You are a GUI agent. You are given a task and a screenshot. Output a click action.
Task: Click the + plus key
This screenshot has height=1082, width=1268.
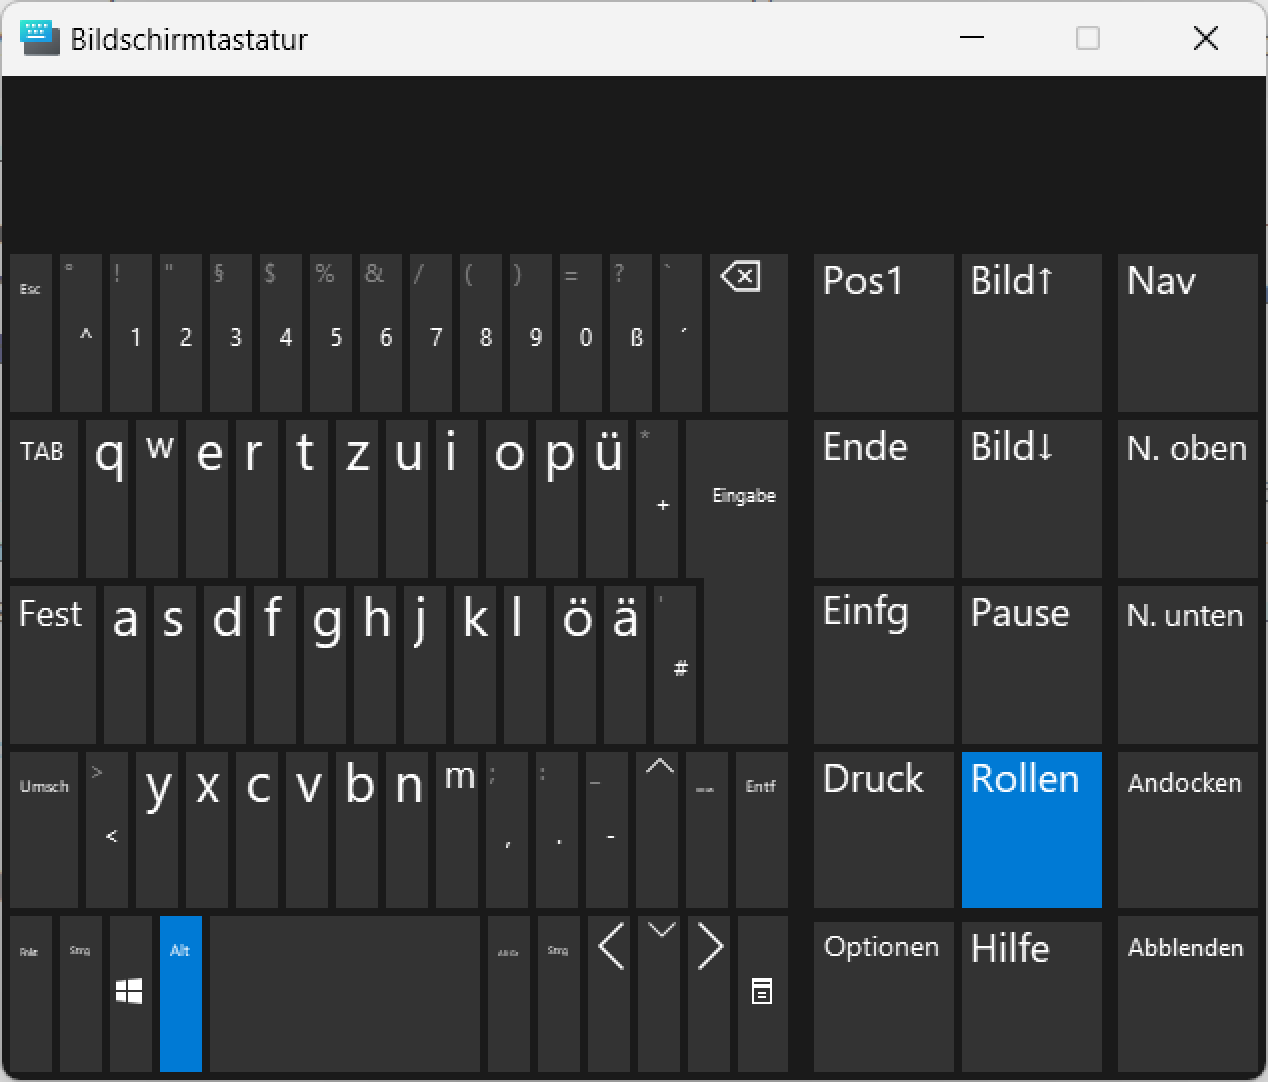[657, 499]
